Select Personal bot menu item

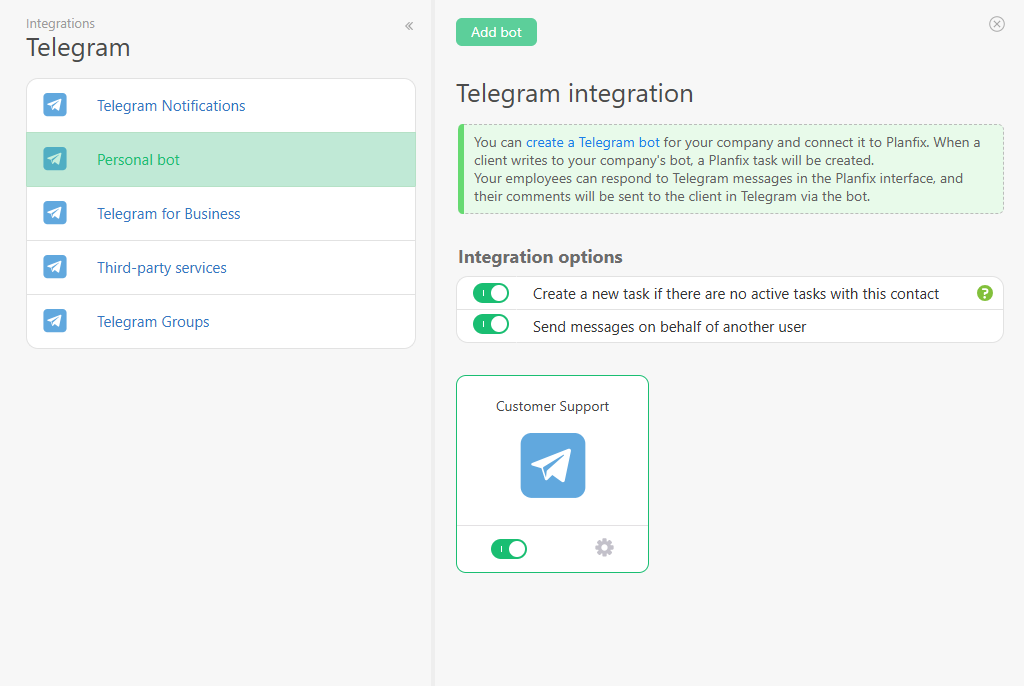coord(221,159)
